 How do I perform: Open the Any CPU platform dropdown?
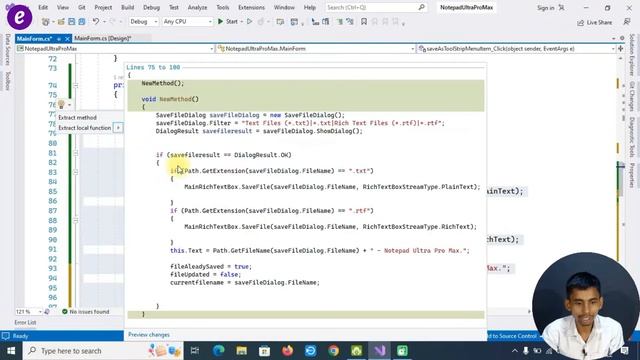click(187, 22)
